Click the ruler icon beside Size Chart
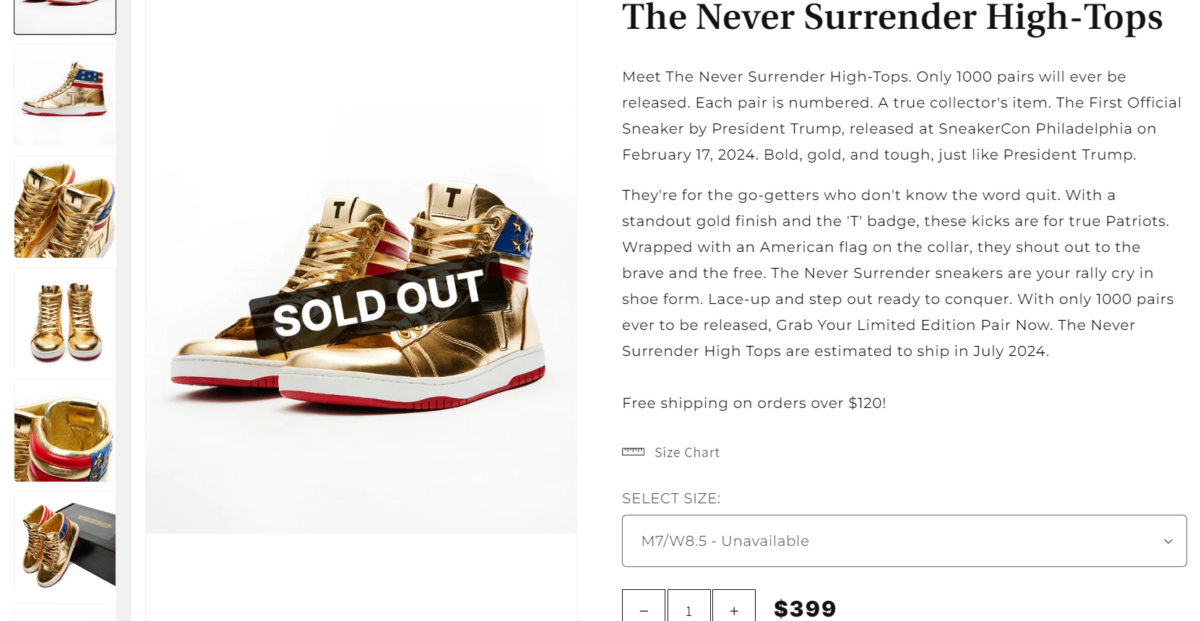The image size is (1200, 621). click(x=633, y=452)
